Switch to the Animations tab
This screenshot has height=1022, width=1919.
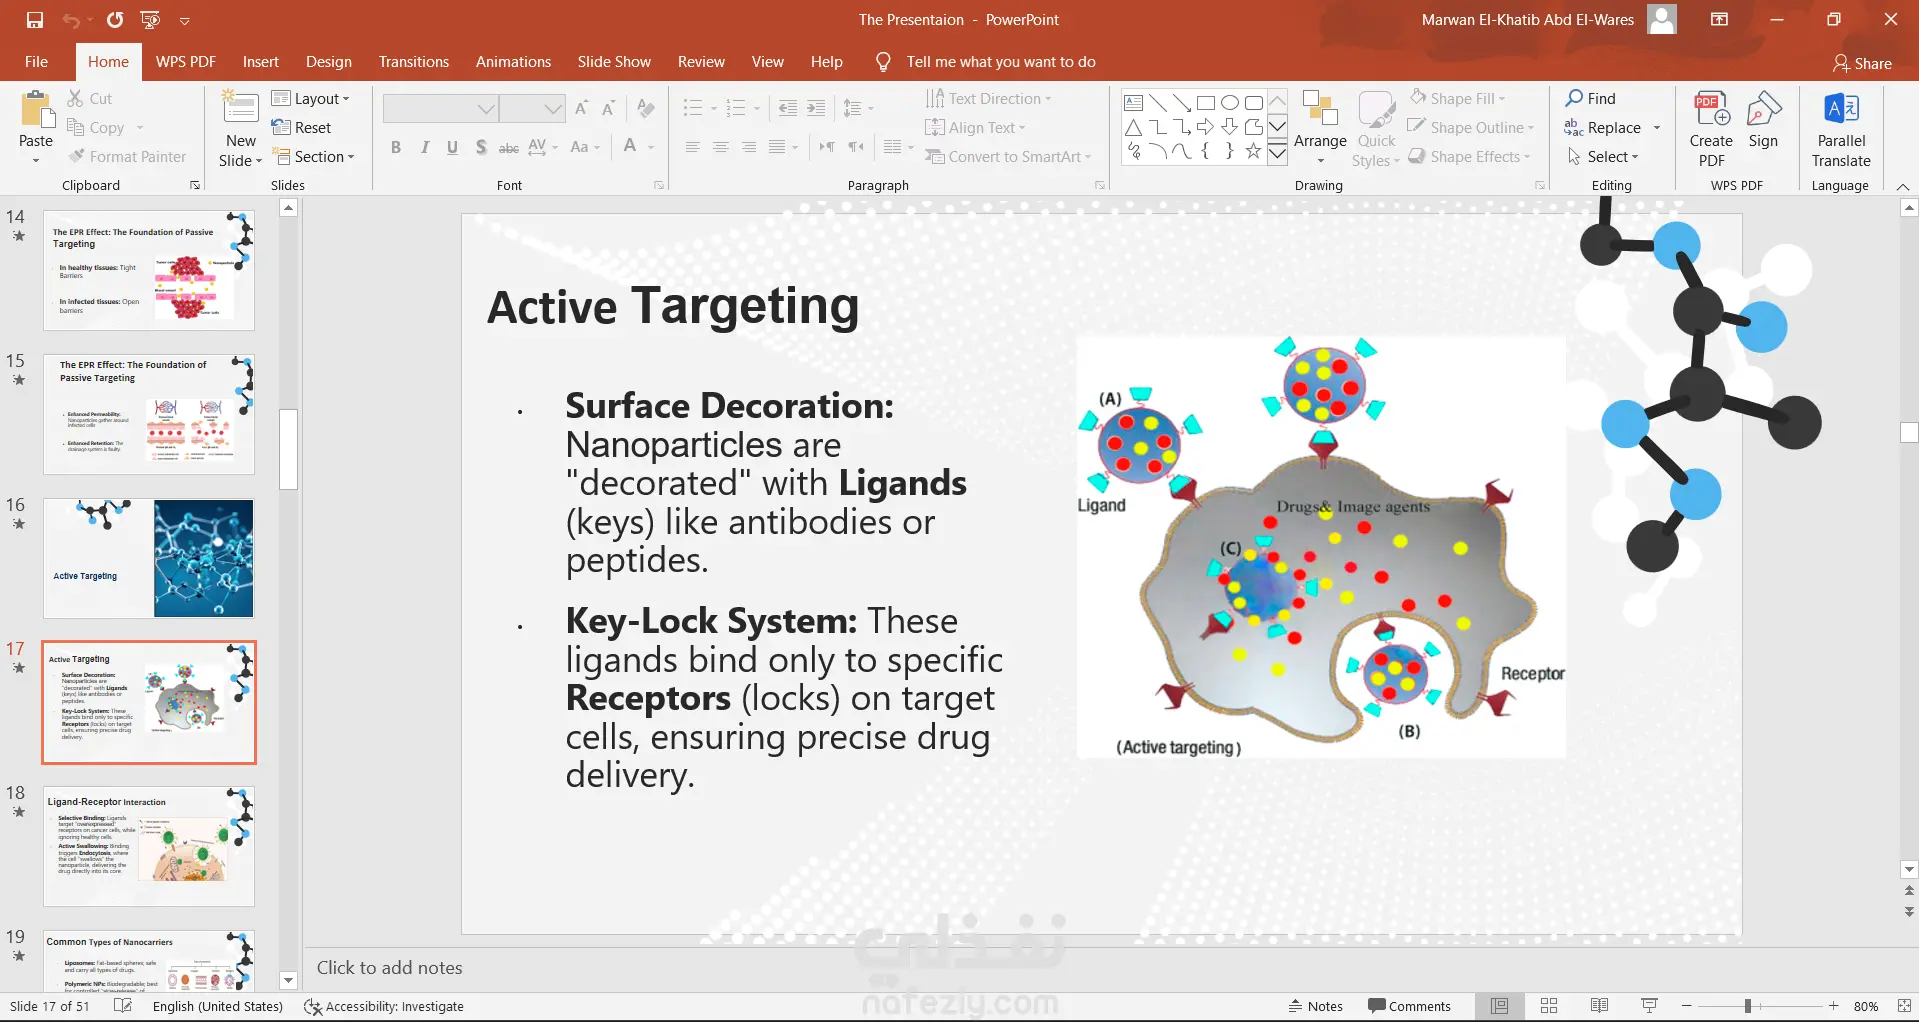tap(513, 62)
